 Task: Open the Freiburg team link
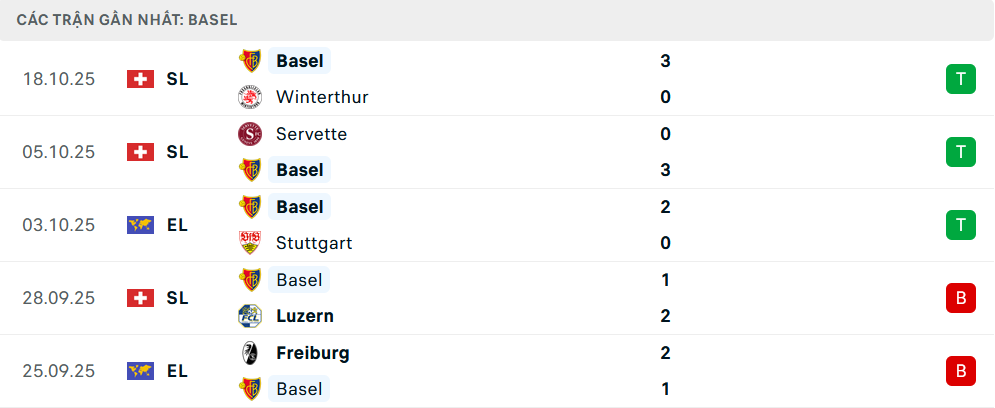coord(313,353)
